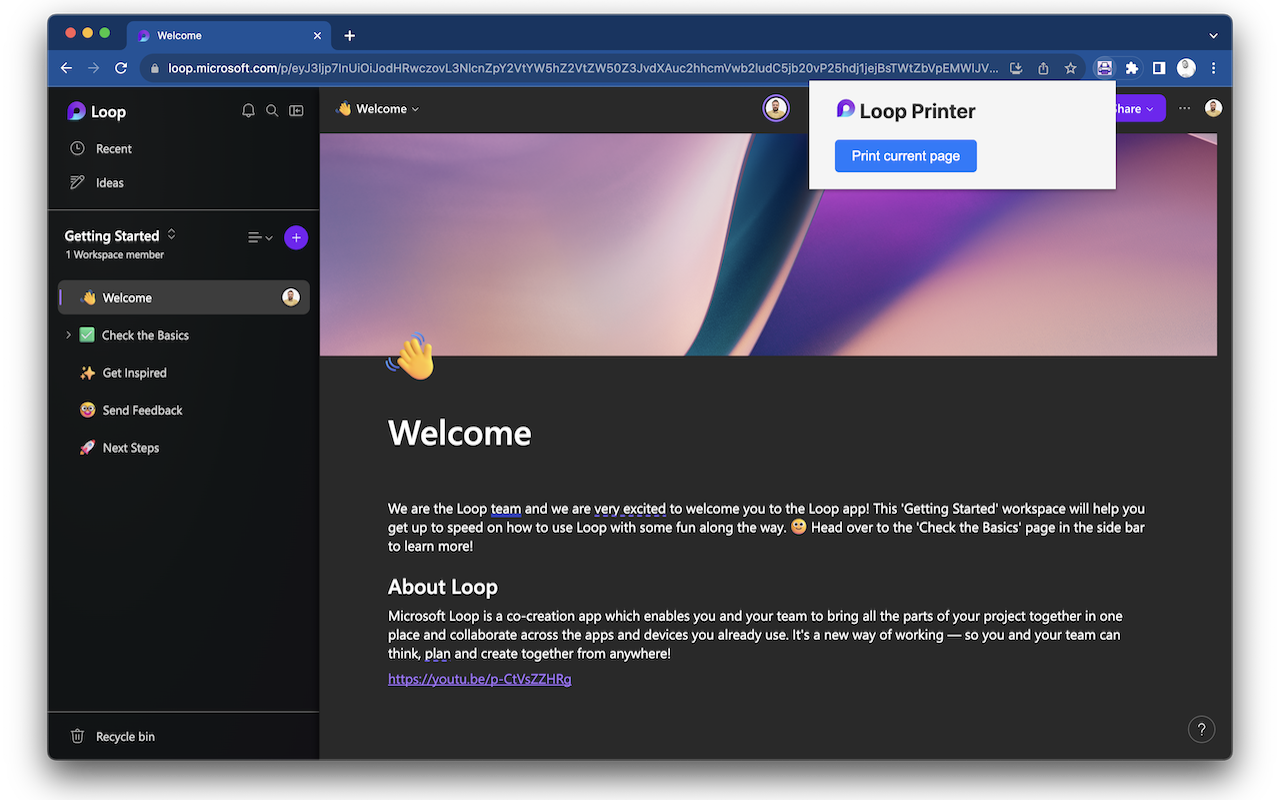Click the purple plus add-page button
Viewport: 1280px width, 800px height.
point(296,237)
